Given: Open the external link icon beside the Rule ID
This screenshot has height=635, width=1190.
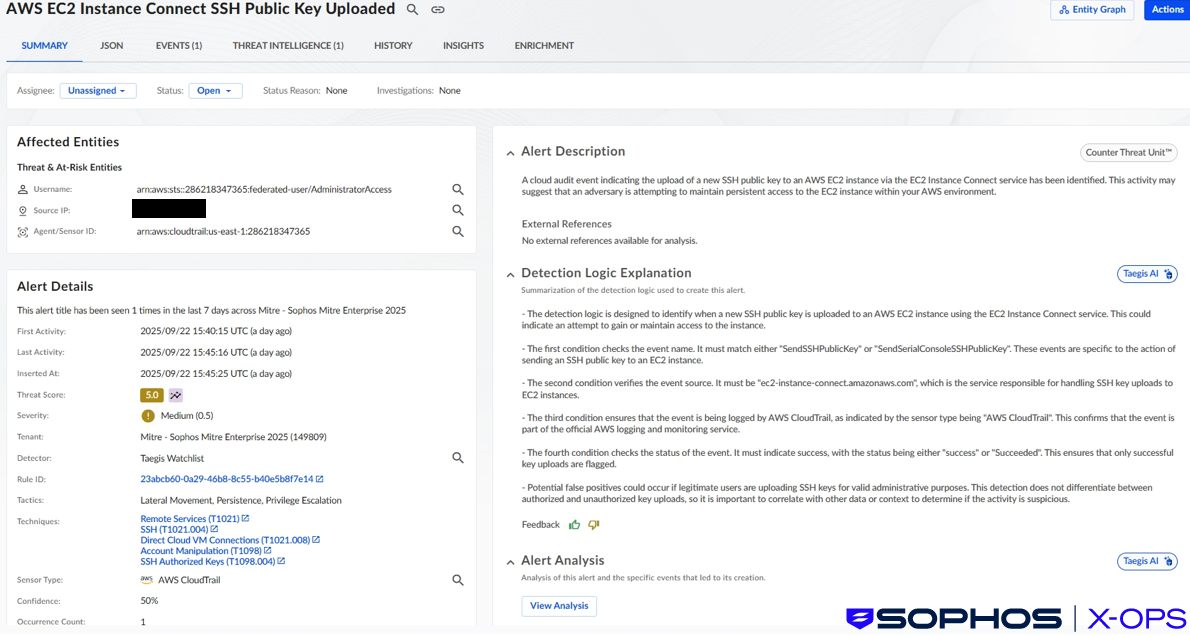Looking at the screenshot, I should pos(321,478).
